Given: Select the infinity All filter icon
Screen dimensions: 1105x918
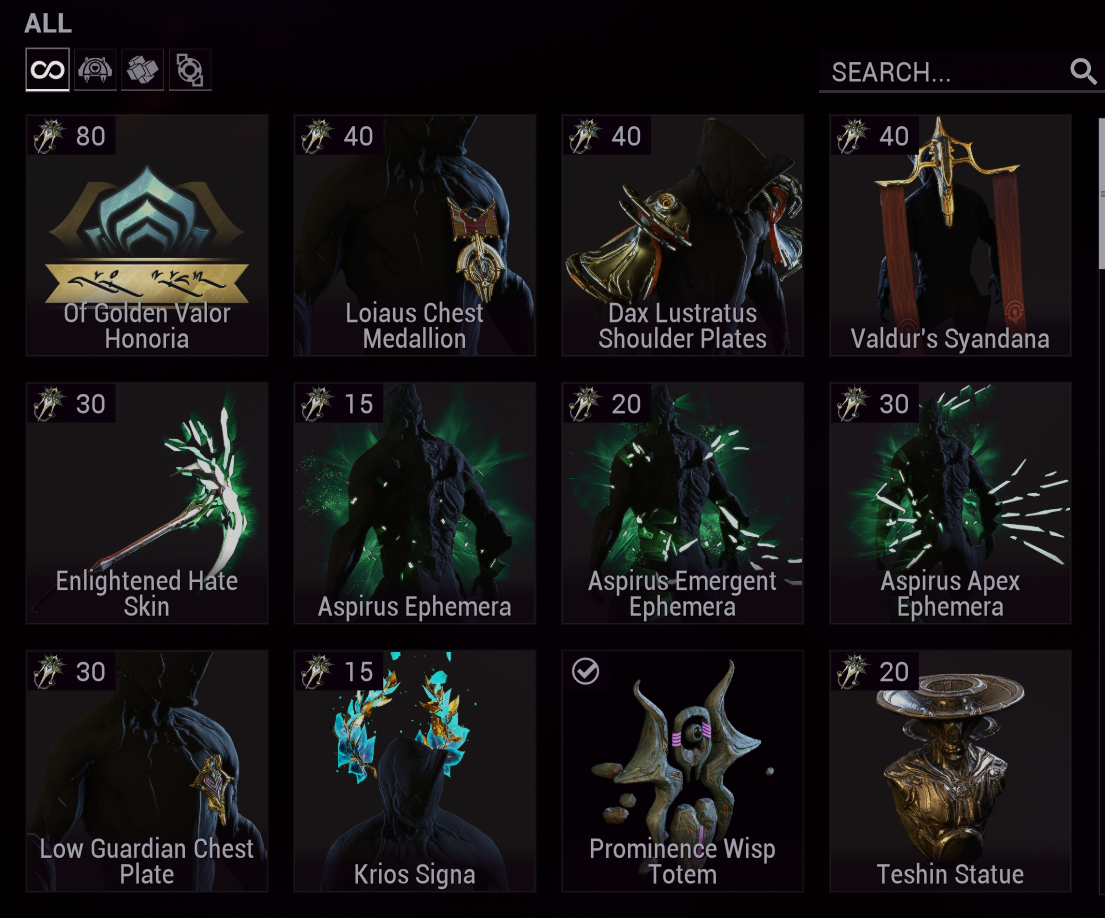Looking at the screenshot, I should [x=47, y=70].
